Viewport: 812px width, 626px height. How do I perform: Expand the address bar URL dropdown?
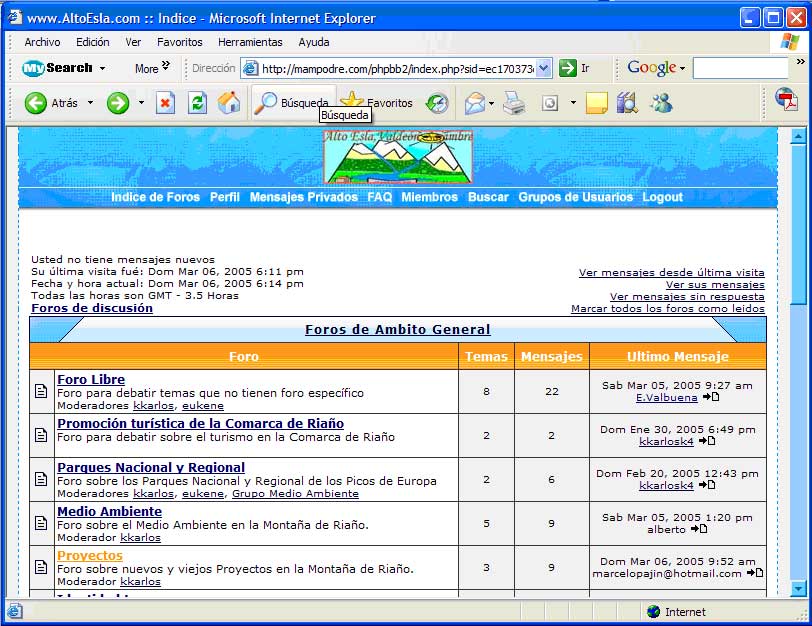point(544,68)
